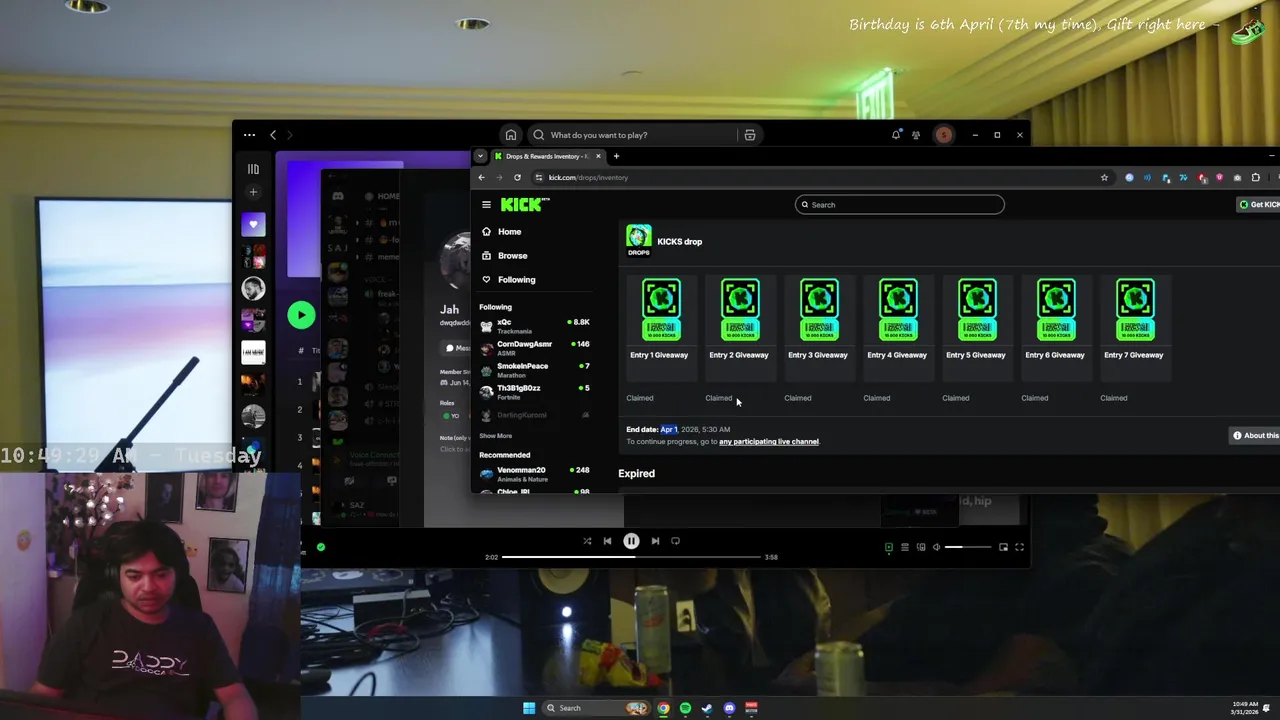Open Spotify three-dots menu

coord(249,135)
